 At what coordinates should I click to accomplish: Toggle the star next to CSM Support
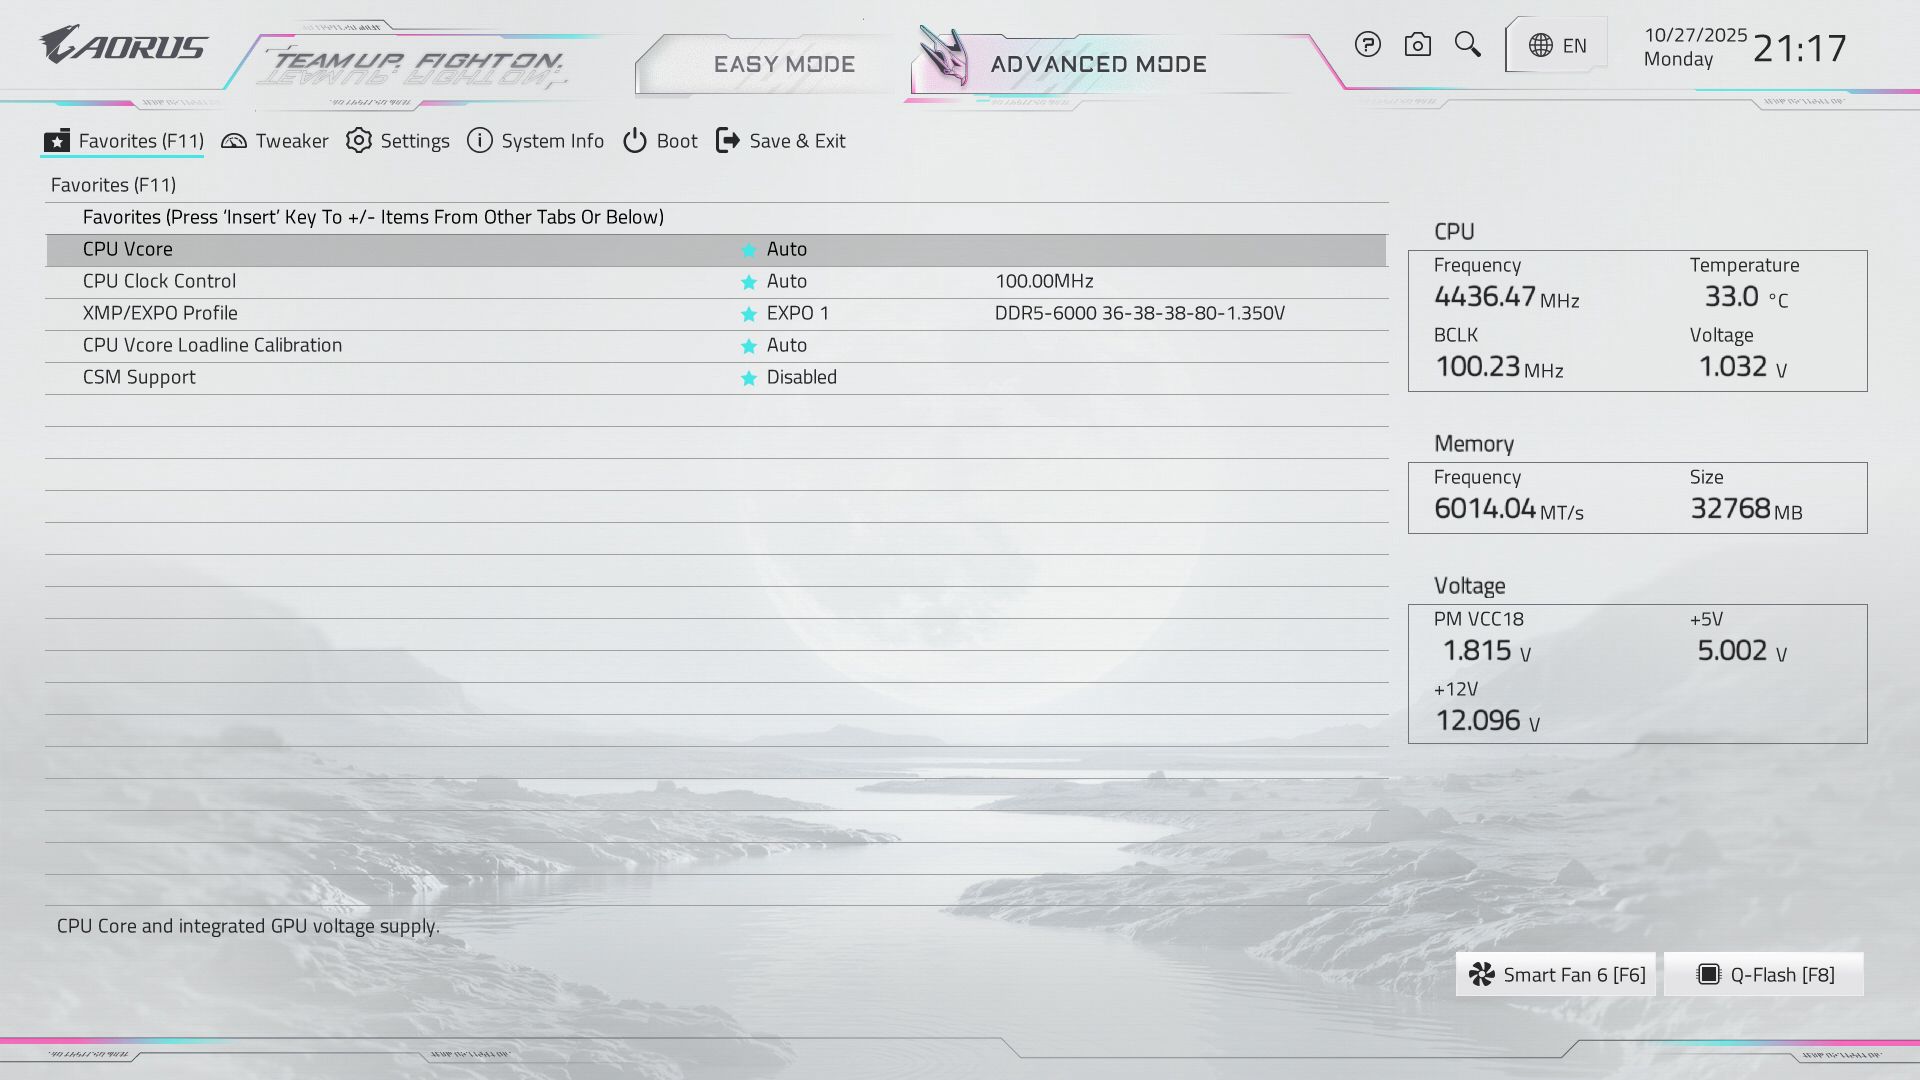748,378
